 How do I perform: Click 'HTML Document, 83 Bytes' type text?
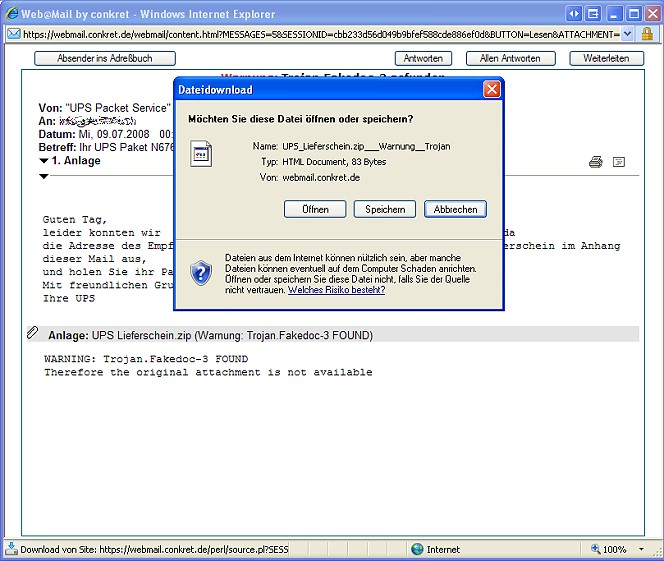[x=334, y=162]
